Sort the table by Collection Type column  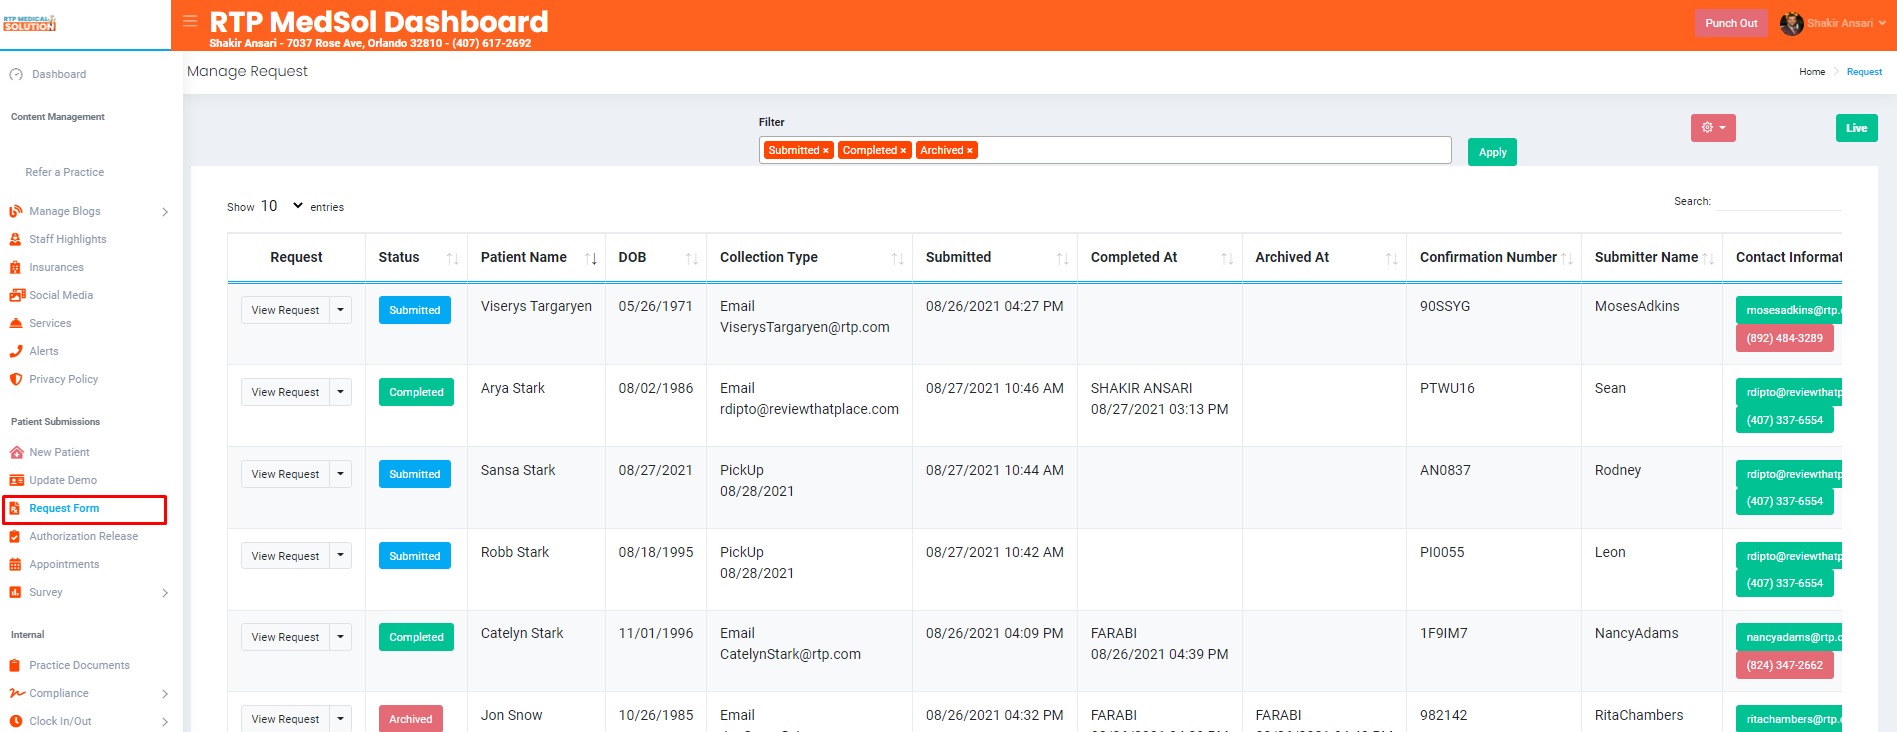tap(809, 257)
